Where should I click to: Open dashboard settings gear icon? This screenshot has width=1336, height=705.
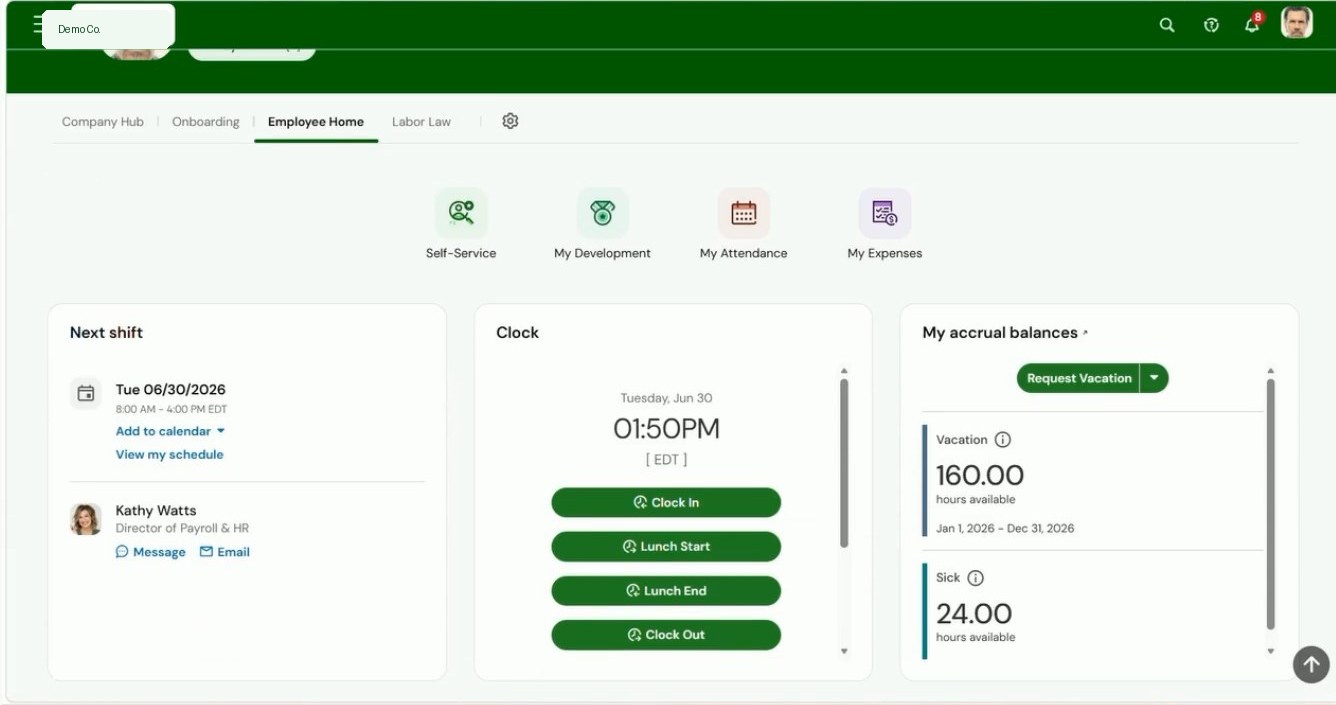(x=510, y=121)
